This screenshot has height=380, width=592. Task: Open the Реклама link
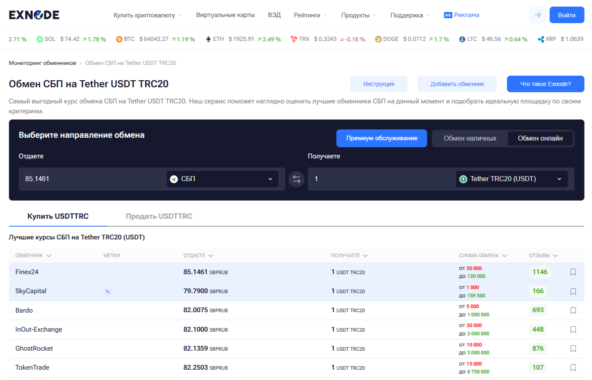point(466,15)
